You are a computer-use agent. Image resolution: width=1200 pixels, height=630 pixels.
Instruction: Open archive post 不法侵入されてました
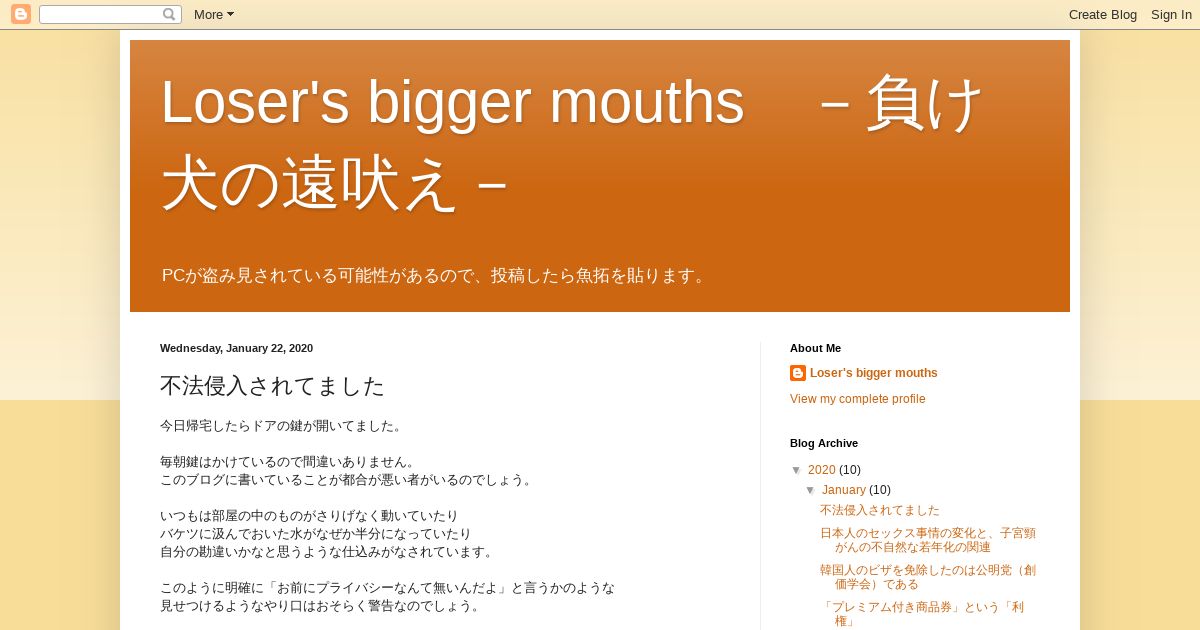tap(880, 510)
